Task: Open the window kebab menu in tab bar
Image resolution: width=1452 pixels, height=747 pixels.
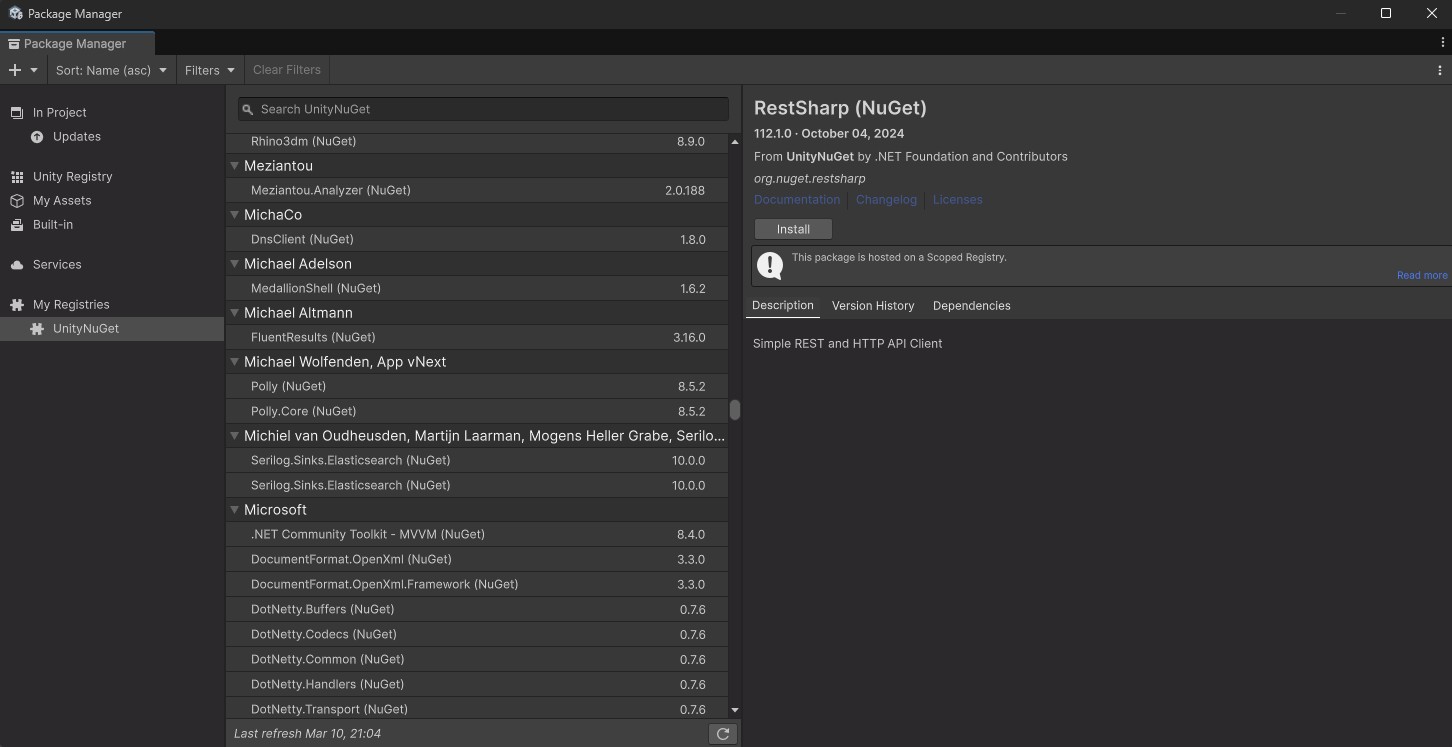Action: 1442,43
